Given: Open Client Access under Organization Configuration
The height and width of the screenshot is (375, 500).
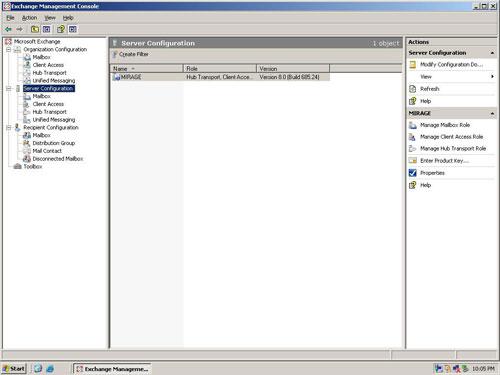Looking at the screenshot, I should [48, 65].
